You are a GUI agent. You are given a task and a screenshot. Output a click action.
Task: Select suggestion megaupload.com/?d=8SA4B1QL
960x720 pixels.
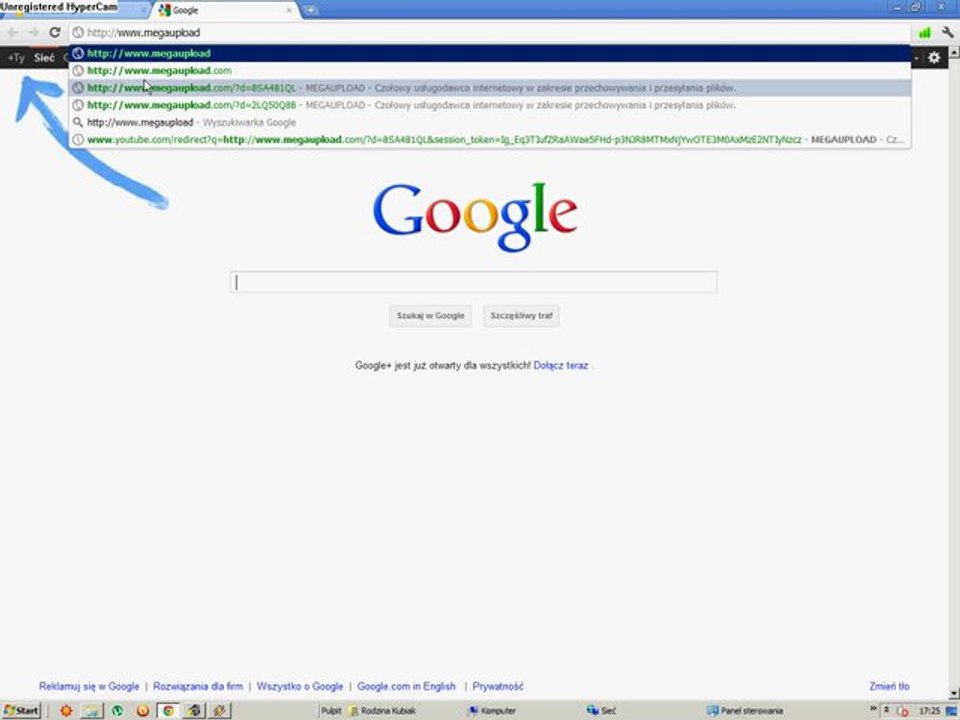490,88
